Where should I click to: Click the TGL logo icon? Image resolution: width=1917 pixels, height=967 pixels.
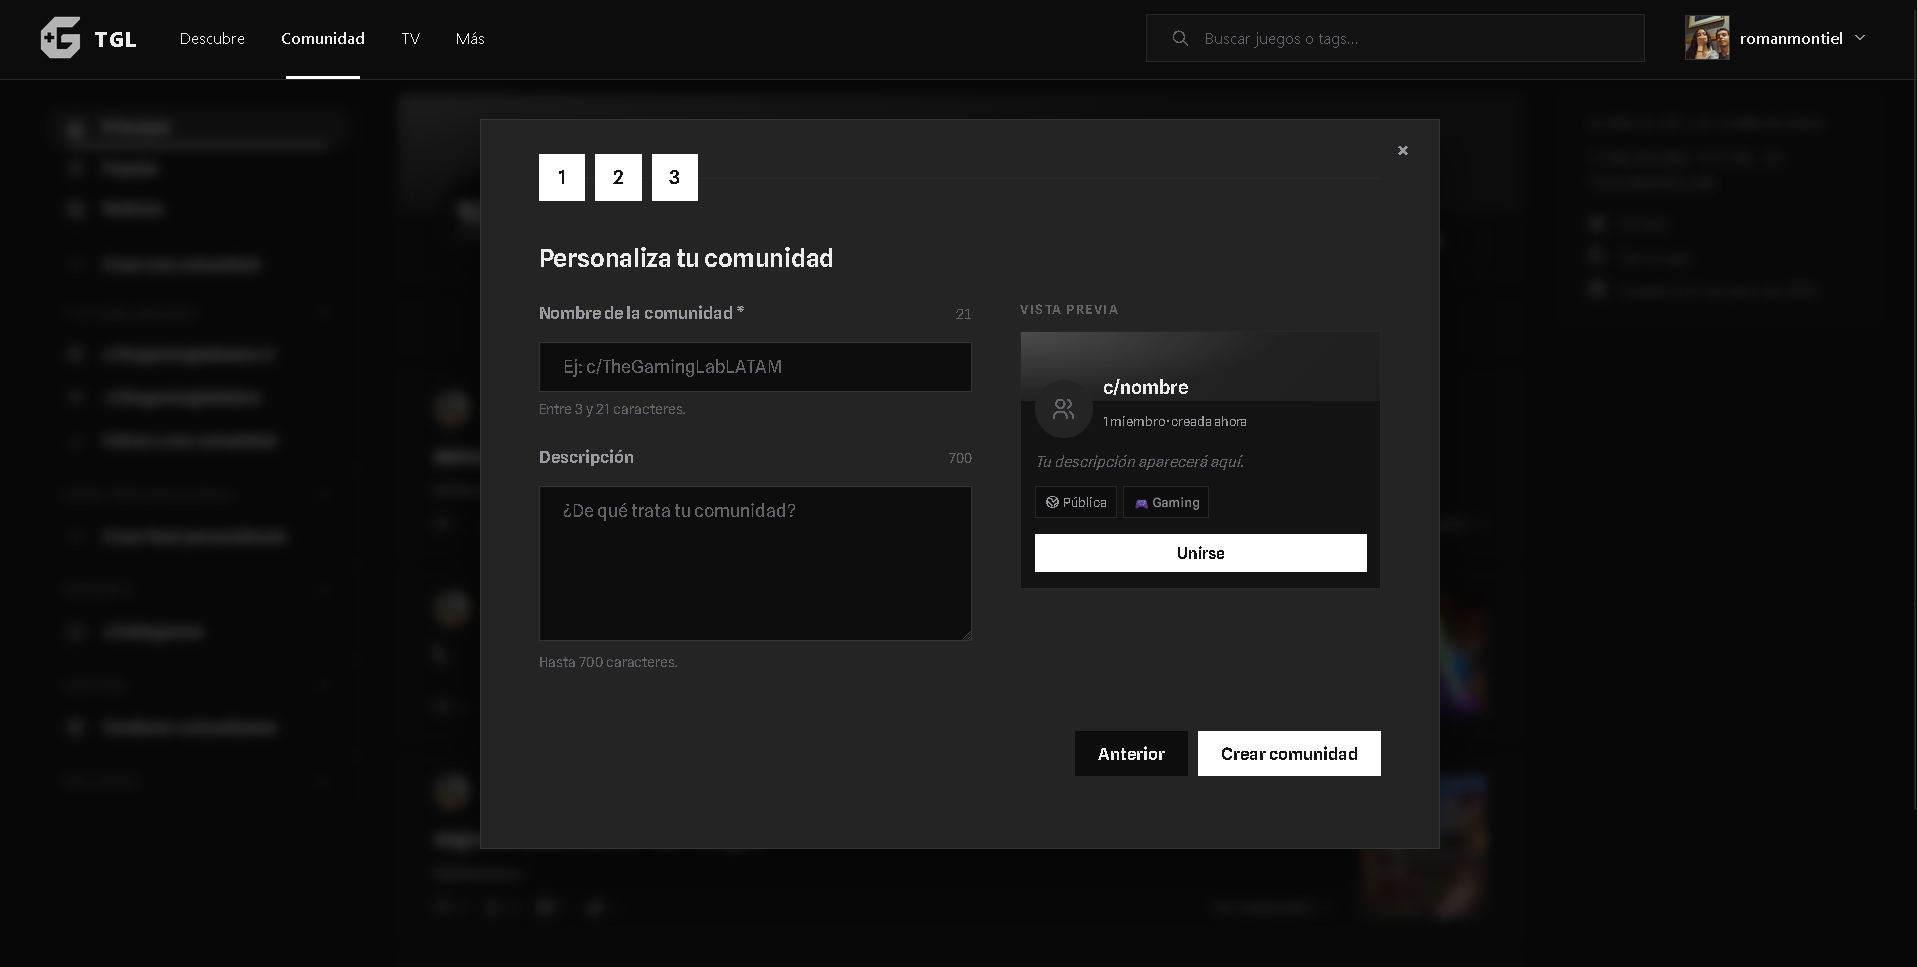point(60,38)
